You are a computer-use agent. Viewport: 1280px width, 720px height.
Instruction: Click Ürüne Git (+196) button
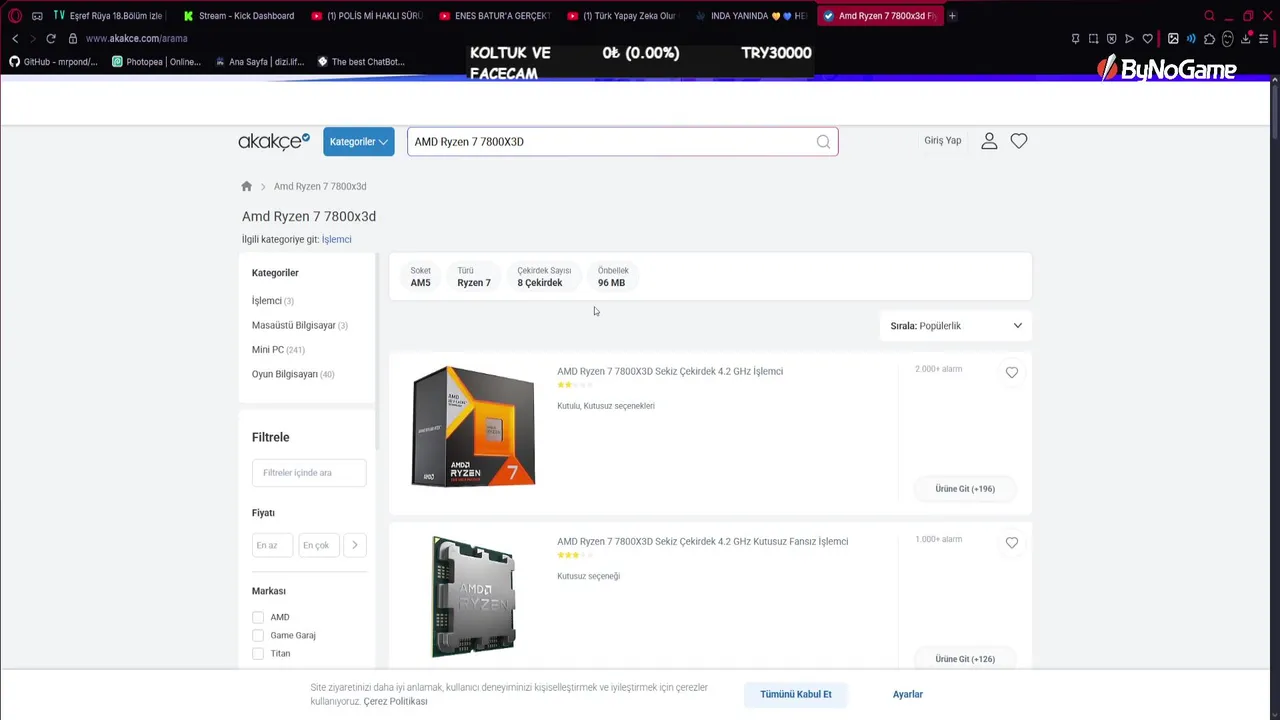(x=965, y=489)
